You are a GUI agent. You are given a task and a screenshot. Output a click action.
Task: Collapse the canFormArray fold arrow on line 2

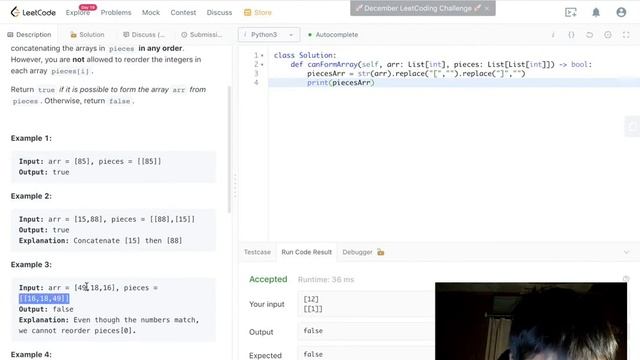[x=262, y=64]
